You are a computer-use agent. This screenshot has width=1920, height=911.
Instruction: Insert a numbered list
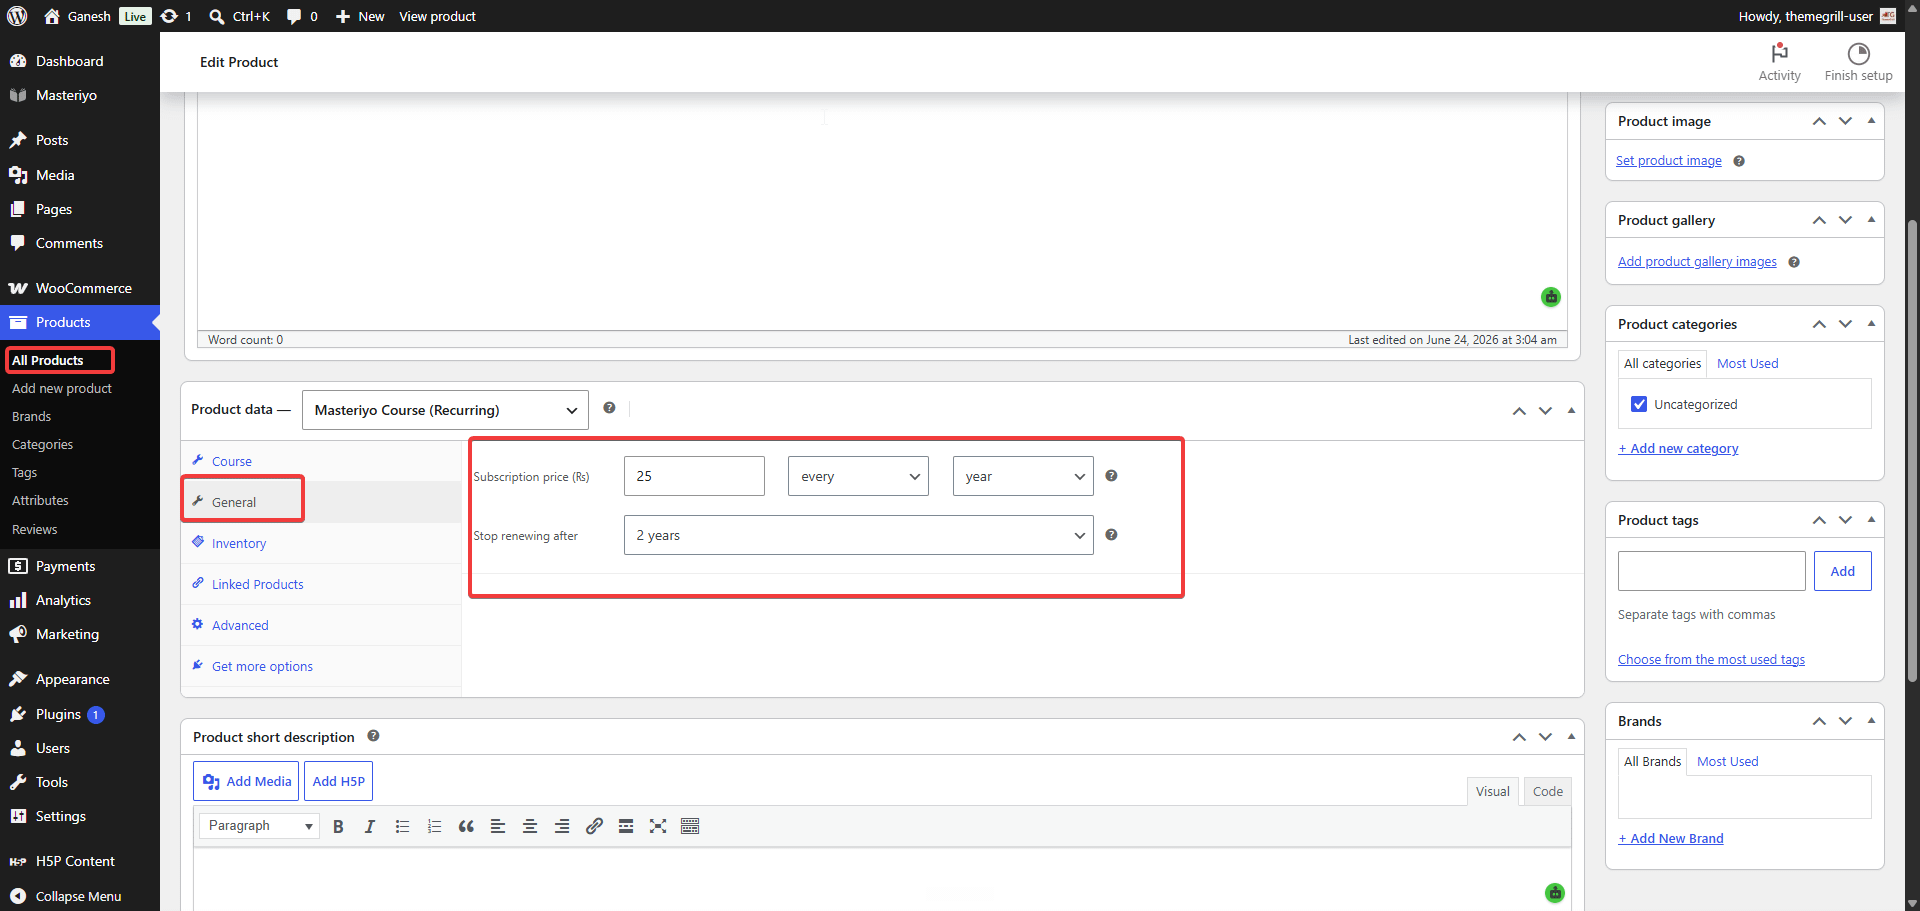click(x=434, y=826)
